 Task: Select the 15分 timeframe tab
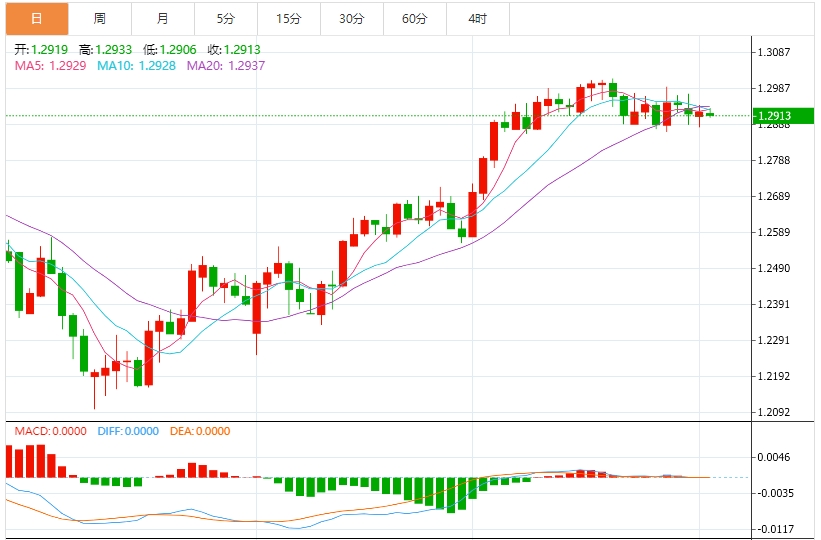[288, 19]
